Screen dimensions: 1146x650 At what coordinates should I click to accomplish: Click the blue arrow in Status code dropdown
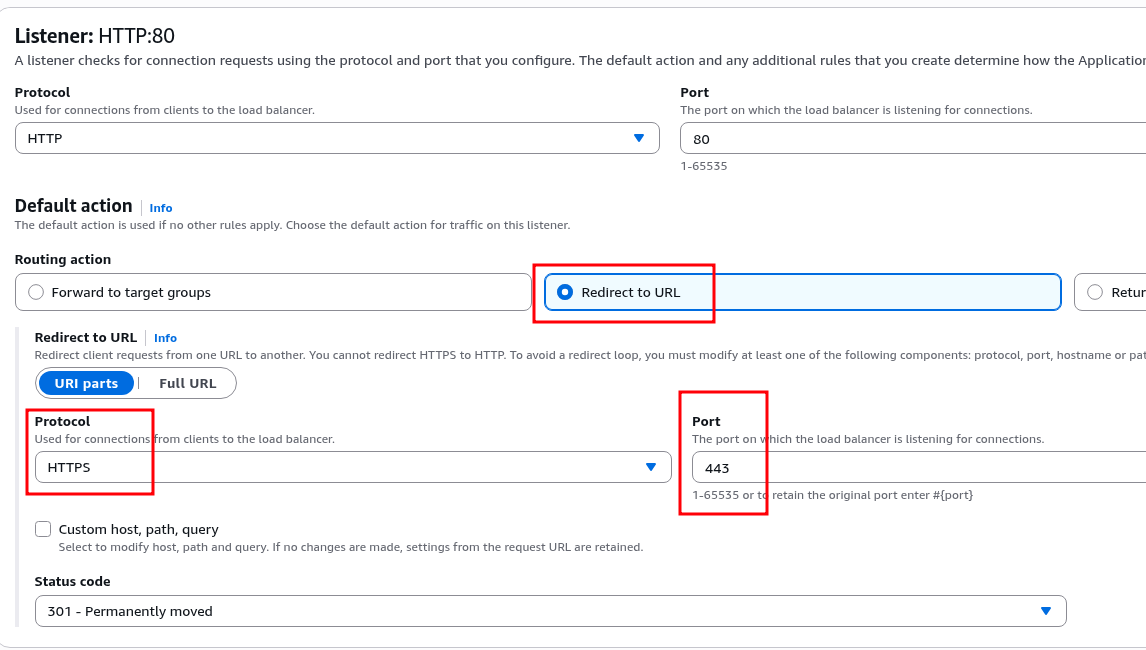pos(1046,611)
